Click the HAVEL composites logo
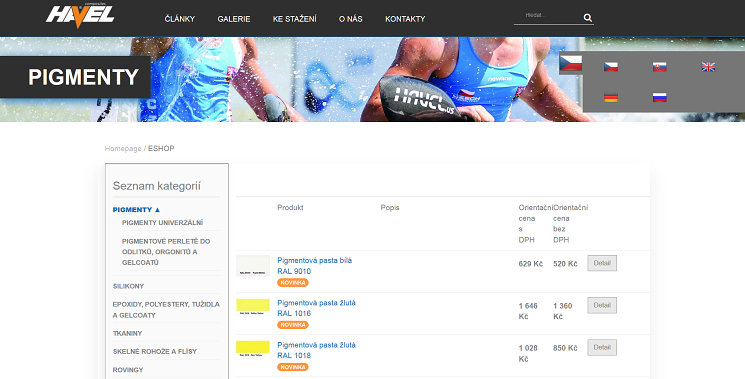This screenshot has height=379, width=745. coord(80,16)
